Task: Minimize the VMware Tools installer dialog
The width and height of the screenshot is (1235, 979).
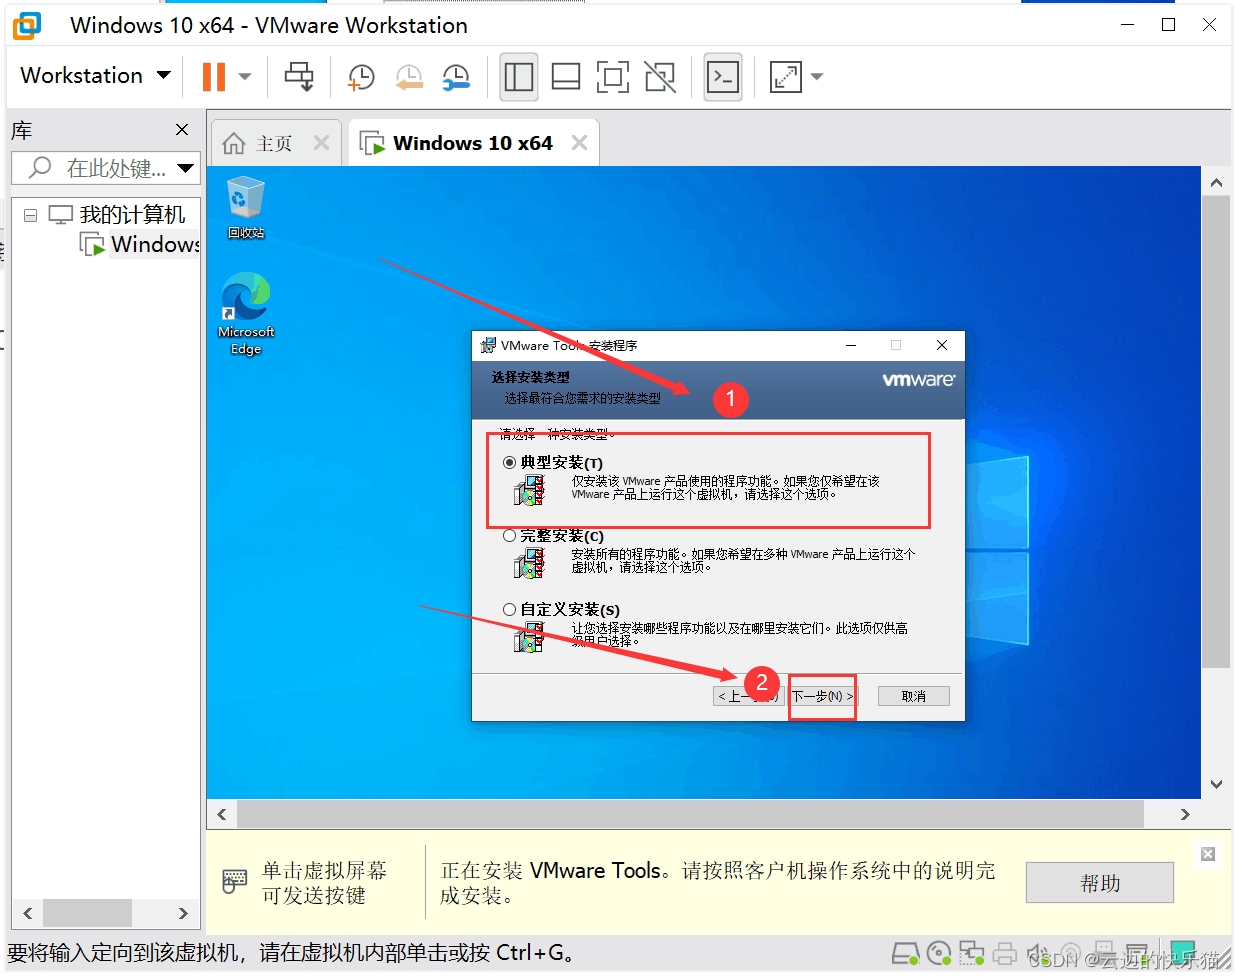Action: (851, 345)
